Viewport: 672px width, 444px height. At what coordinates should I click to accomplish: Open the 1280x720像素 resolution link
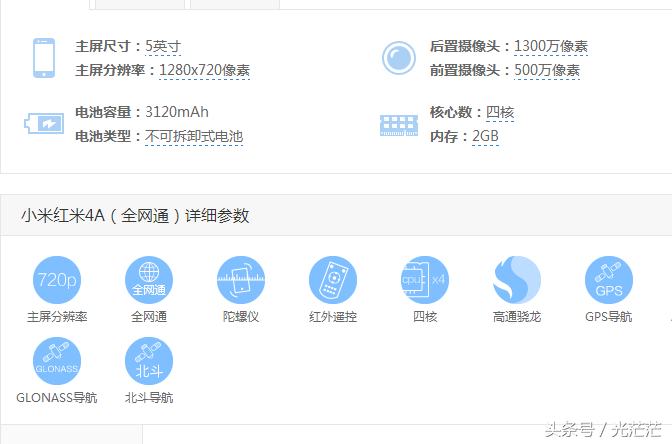click(x=204, y=70)
